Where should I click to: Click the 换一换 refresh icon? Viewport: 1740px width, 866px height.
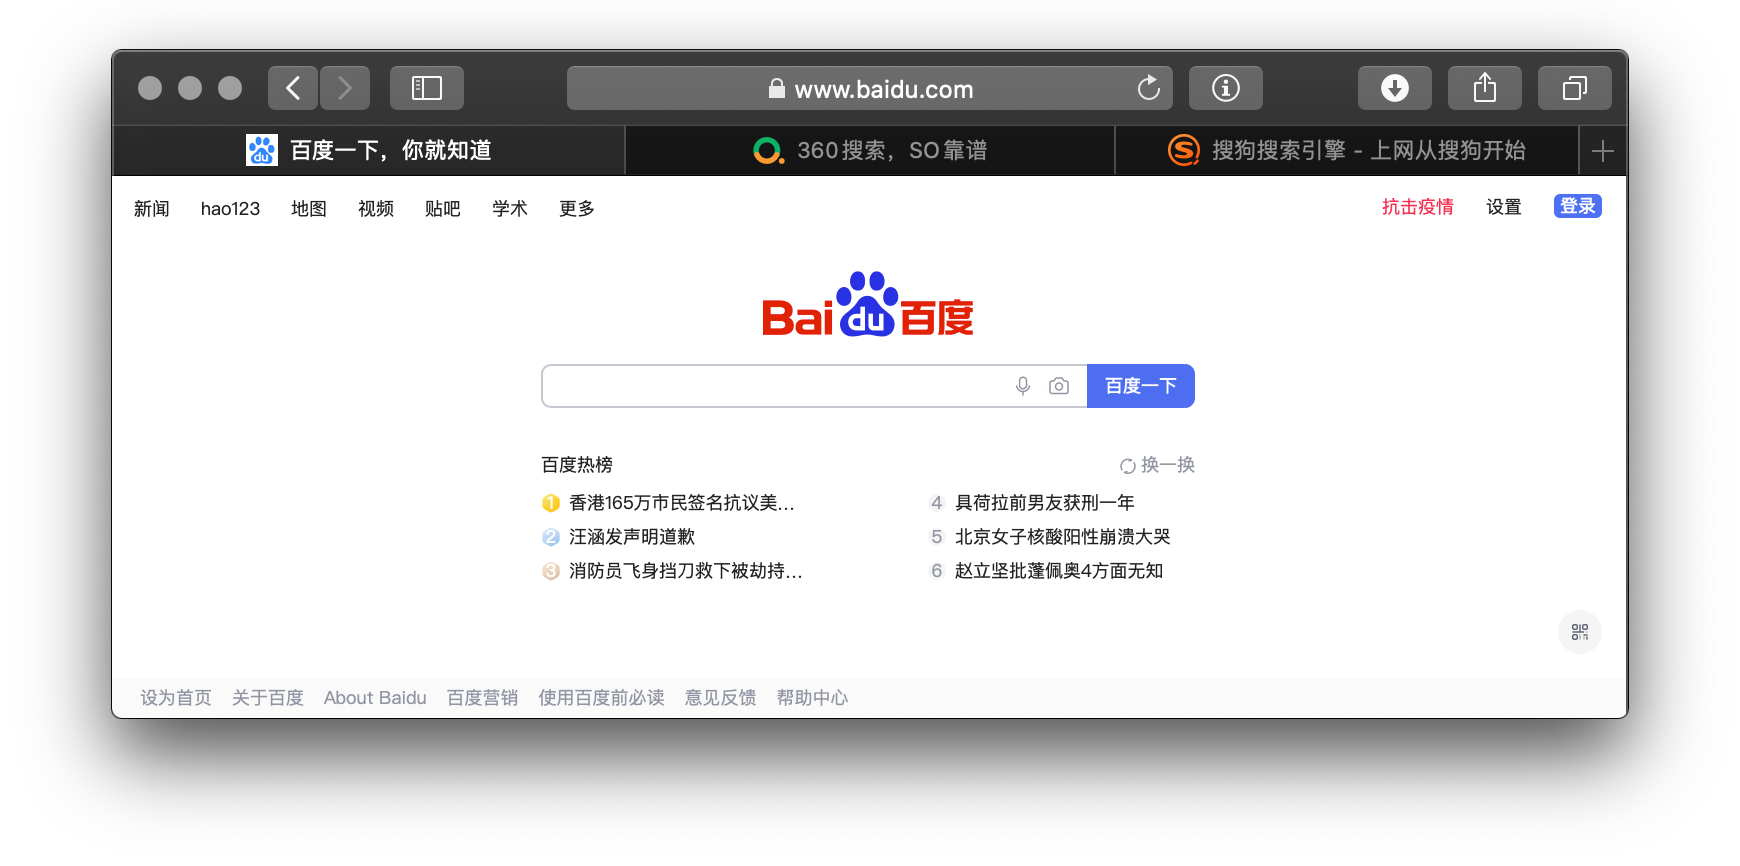coord(1128,466)
